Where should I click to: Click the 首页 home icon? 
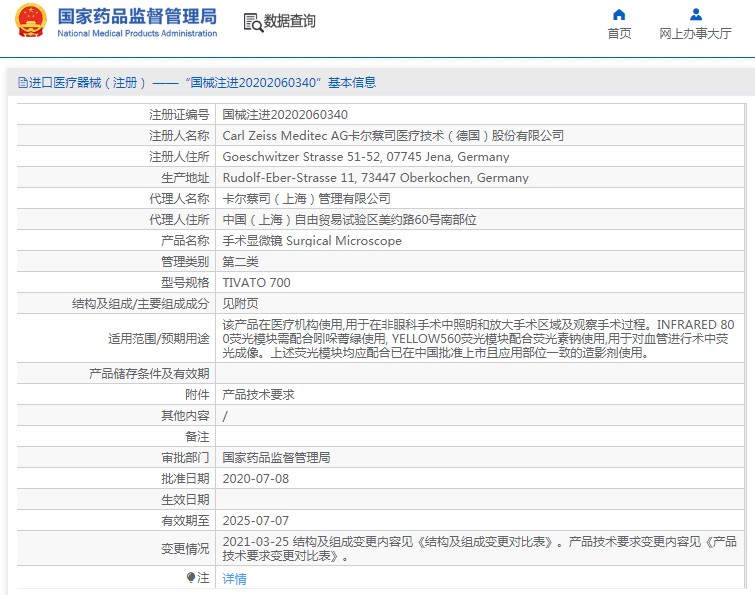619,15
